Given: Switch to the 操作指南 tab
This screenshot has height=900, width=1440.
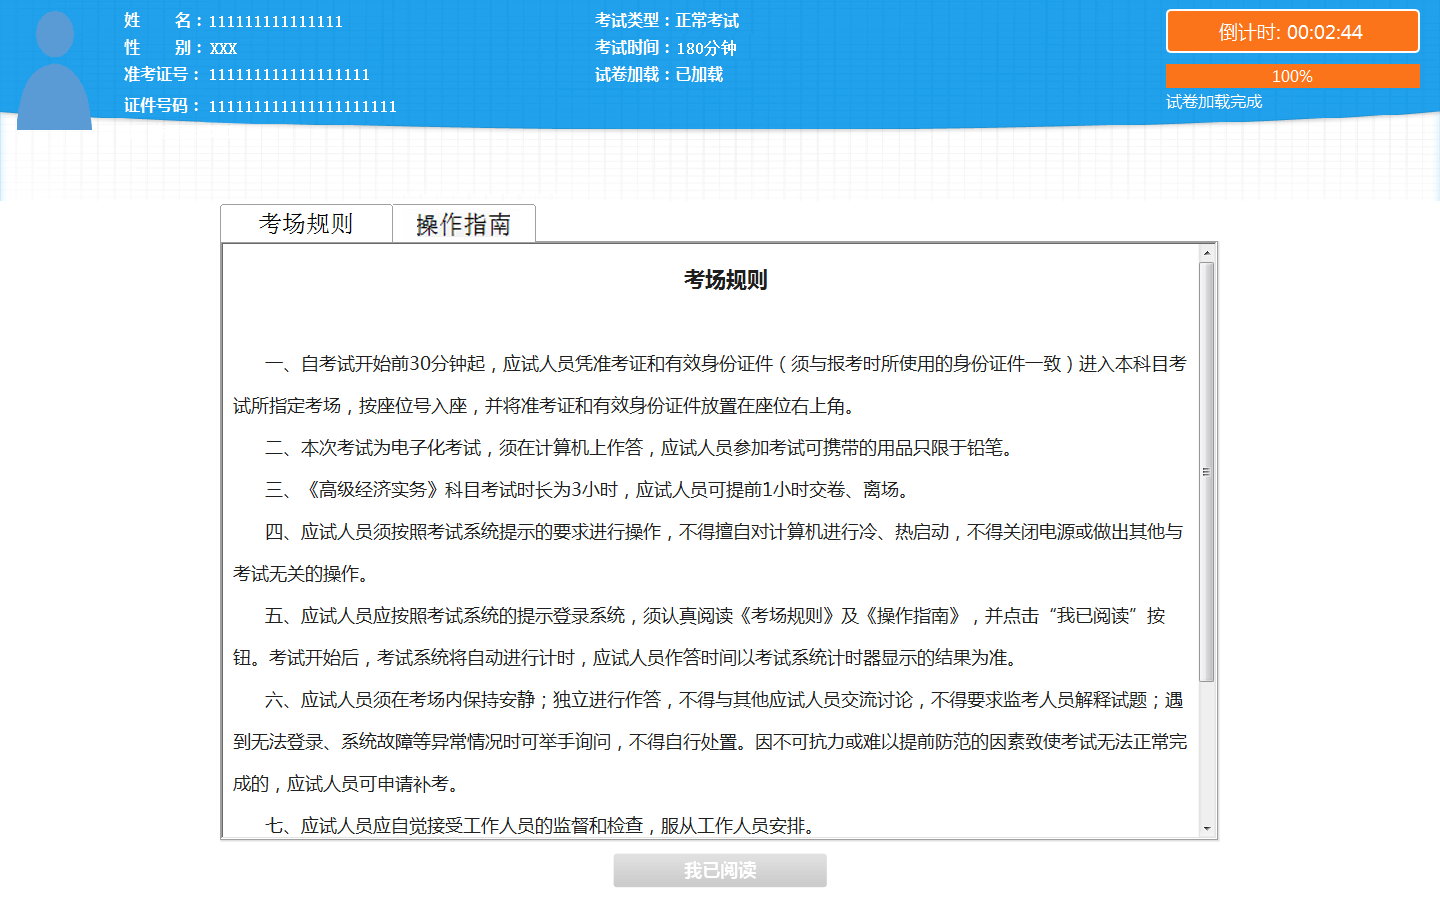Looking at the screenshot, I should [464, 223].
